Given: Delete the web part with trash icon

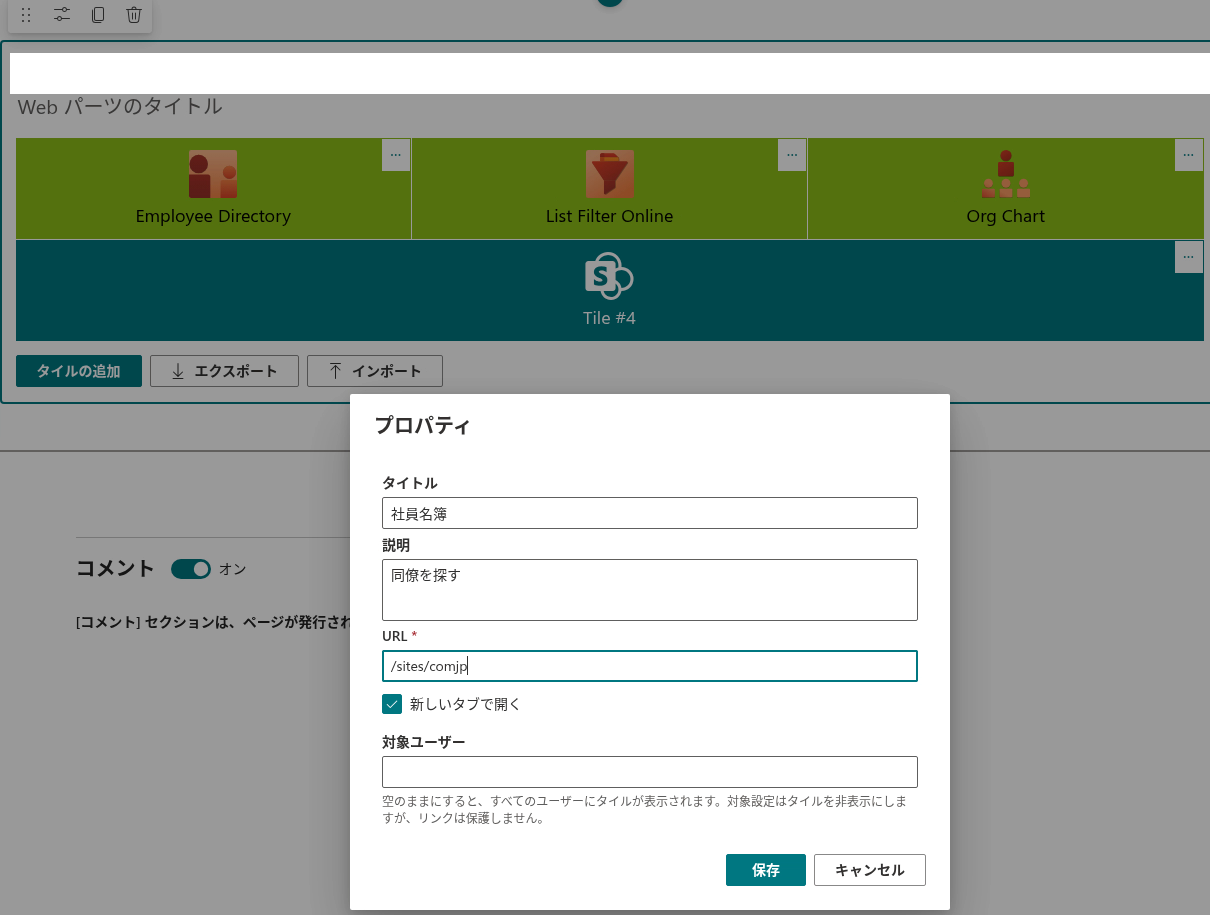Looking at the screenshot, I should pyautogui.click(x=134, y=15).
